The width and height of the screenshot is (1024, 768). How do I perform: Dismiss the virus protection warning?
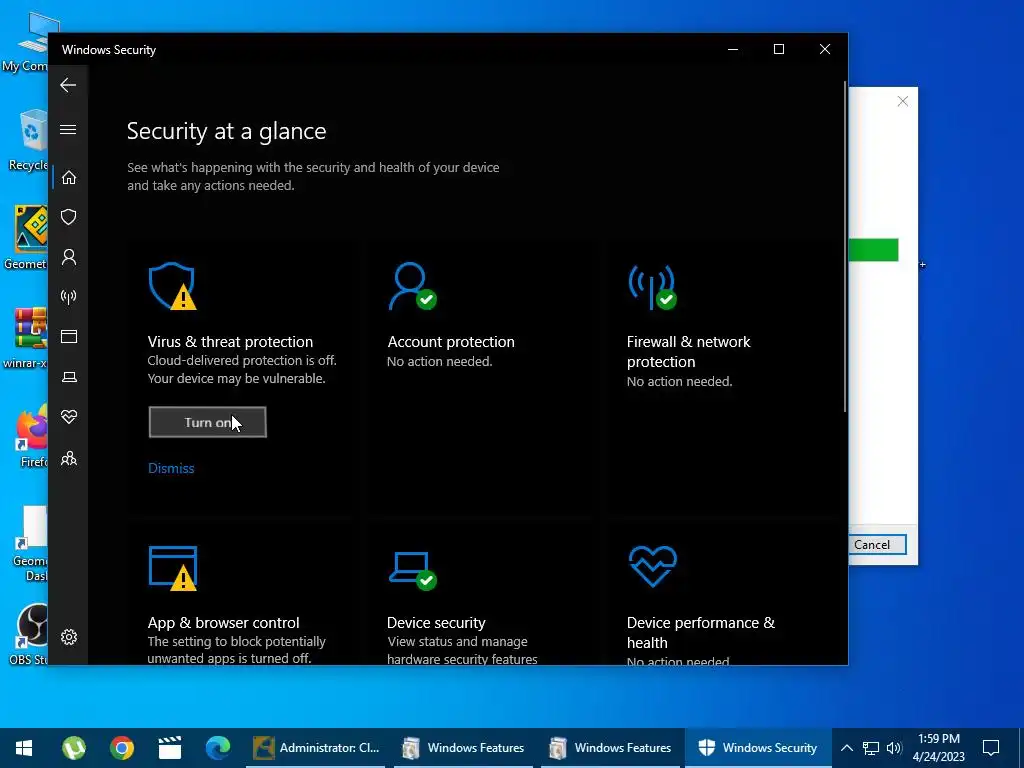171,468
